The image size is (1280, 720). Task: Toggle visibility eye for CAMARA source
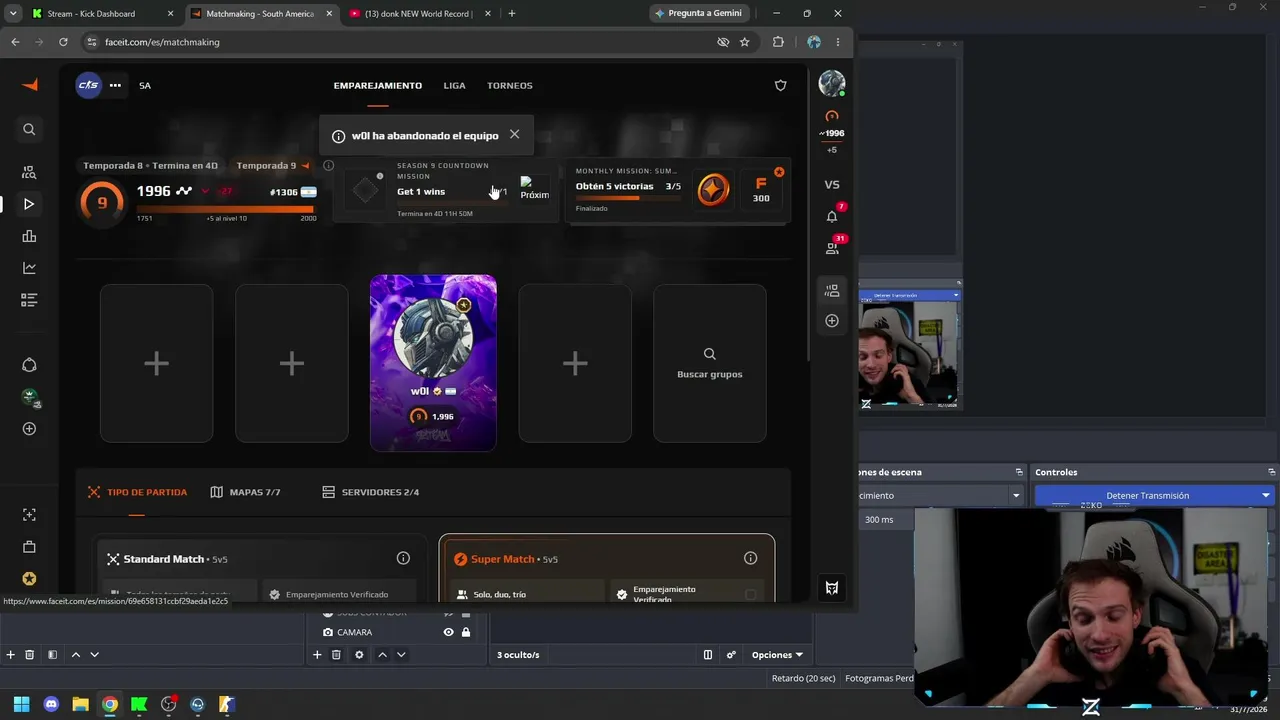pos(448,632)
